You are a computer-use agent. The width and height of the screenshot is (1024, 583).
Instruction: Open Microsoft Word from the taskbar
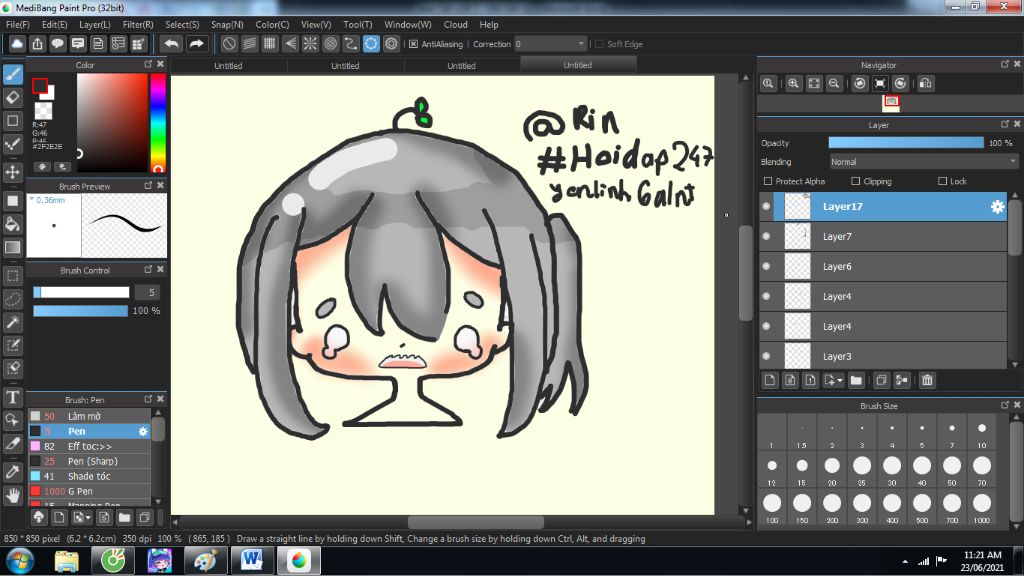point(252,560)
